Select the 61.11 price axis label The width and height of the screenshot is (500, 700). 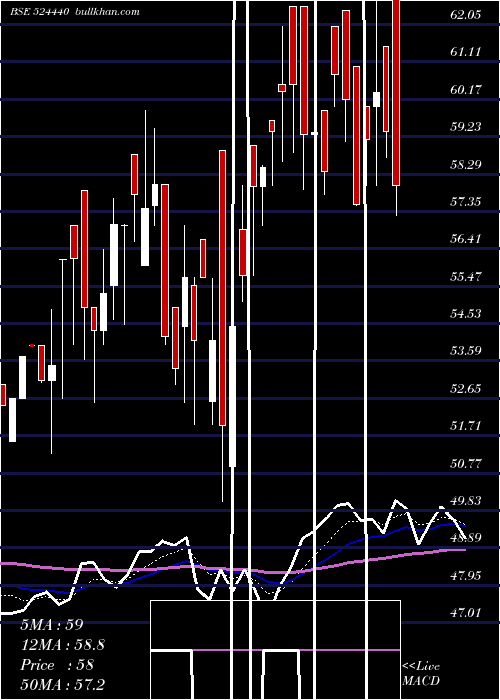(x=466, y=52)
